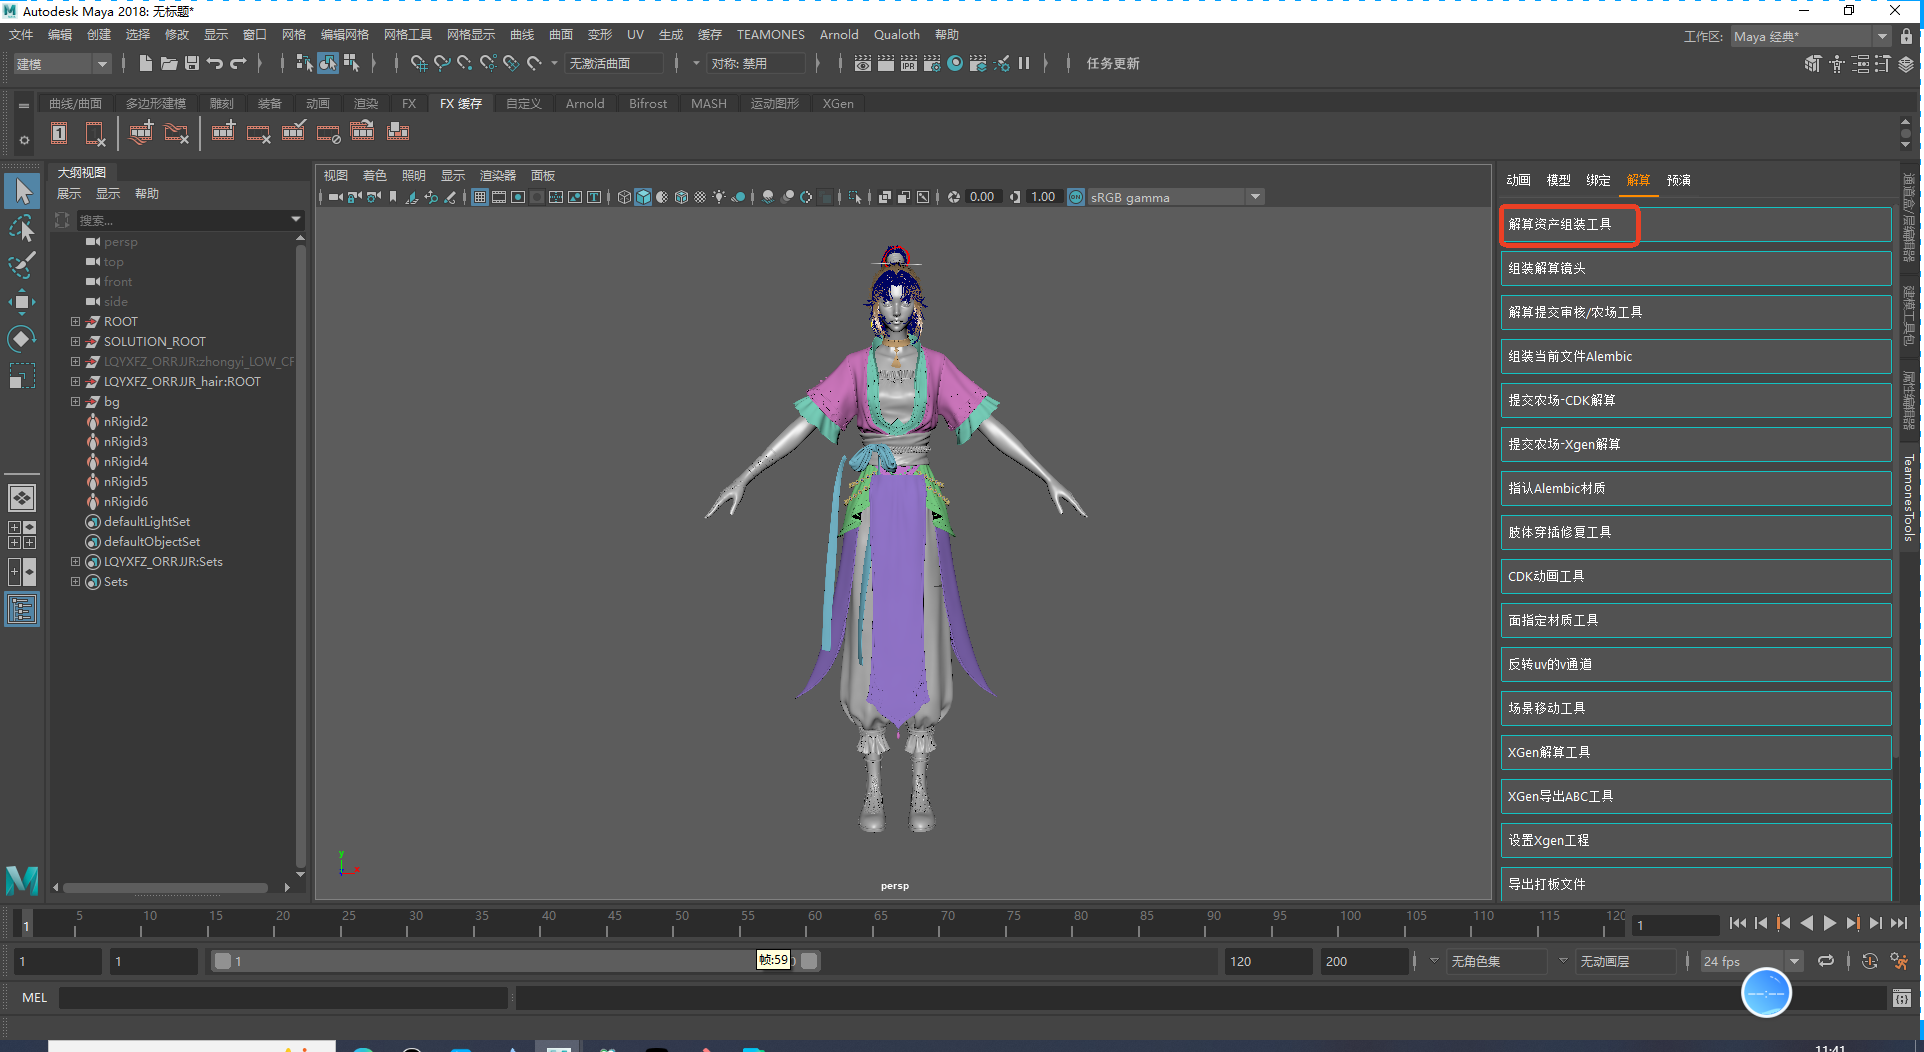The width and height of the screenshot is (1924, 1052).
Task: Open the Script Editor icon
Action: click(1901, 998)
